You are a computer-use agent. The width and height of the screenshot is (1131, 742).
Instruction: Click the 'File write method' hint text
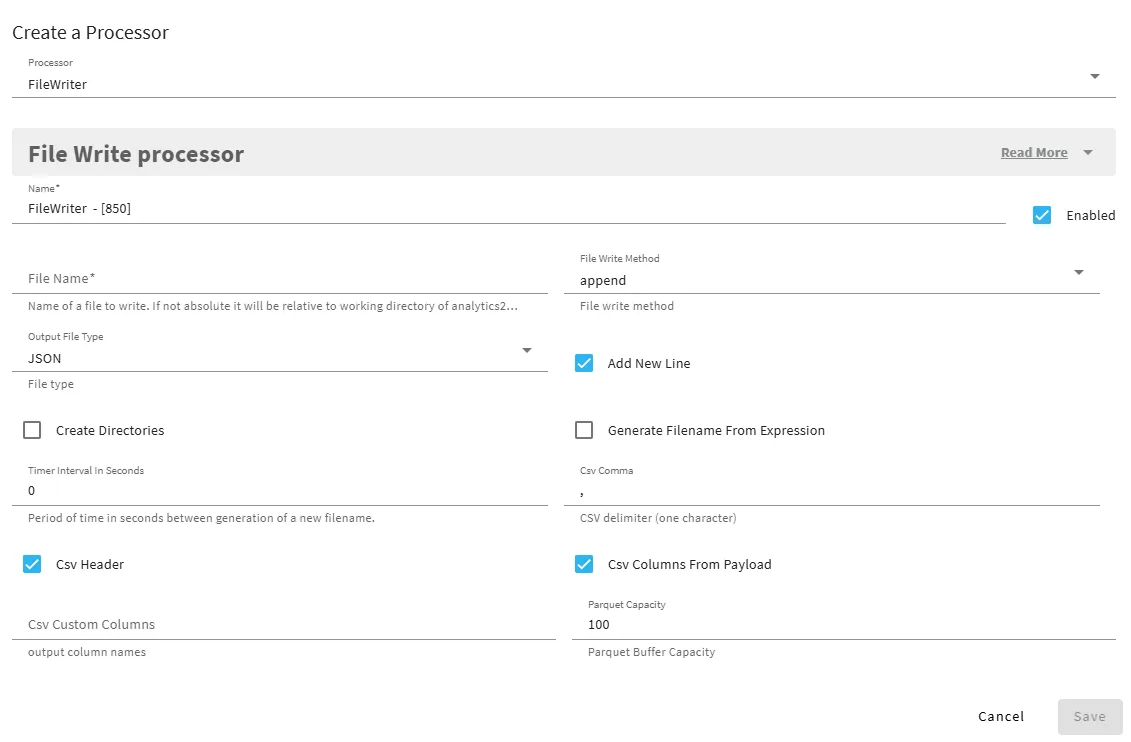(x=627, y=306)
